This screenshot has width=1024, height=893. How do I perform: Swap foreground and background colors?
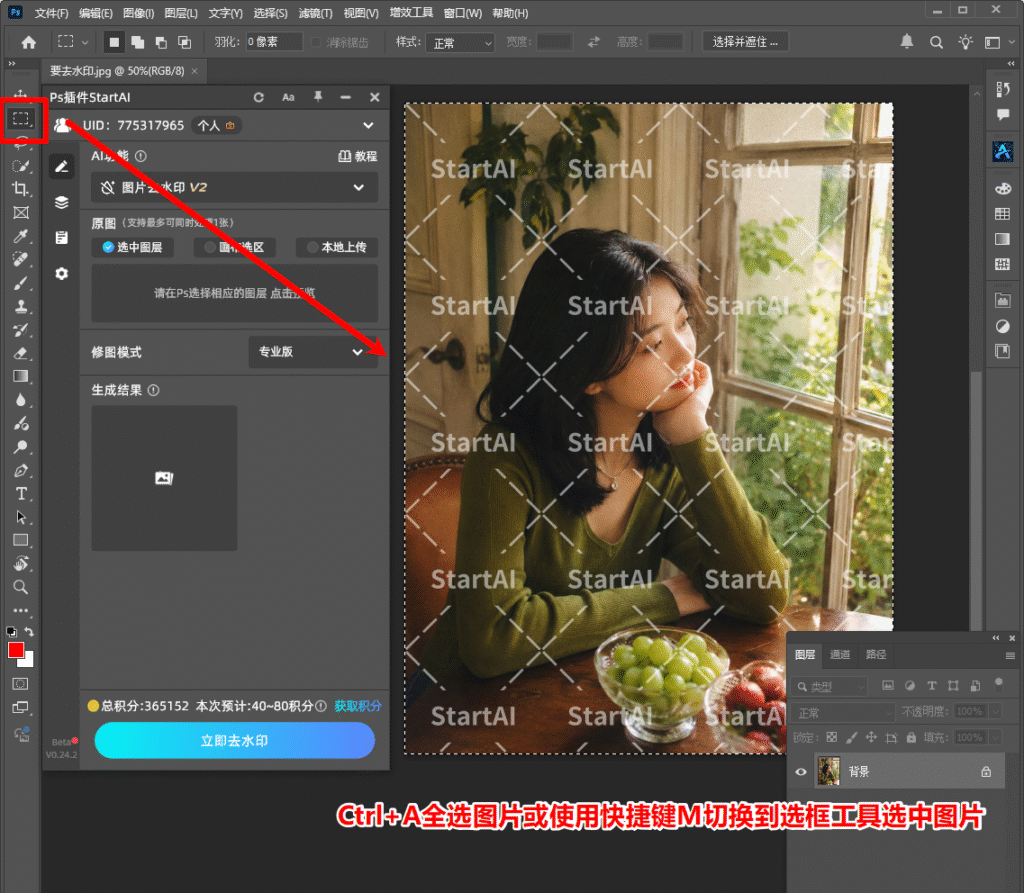coord(29,632)
